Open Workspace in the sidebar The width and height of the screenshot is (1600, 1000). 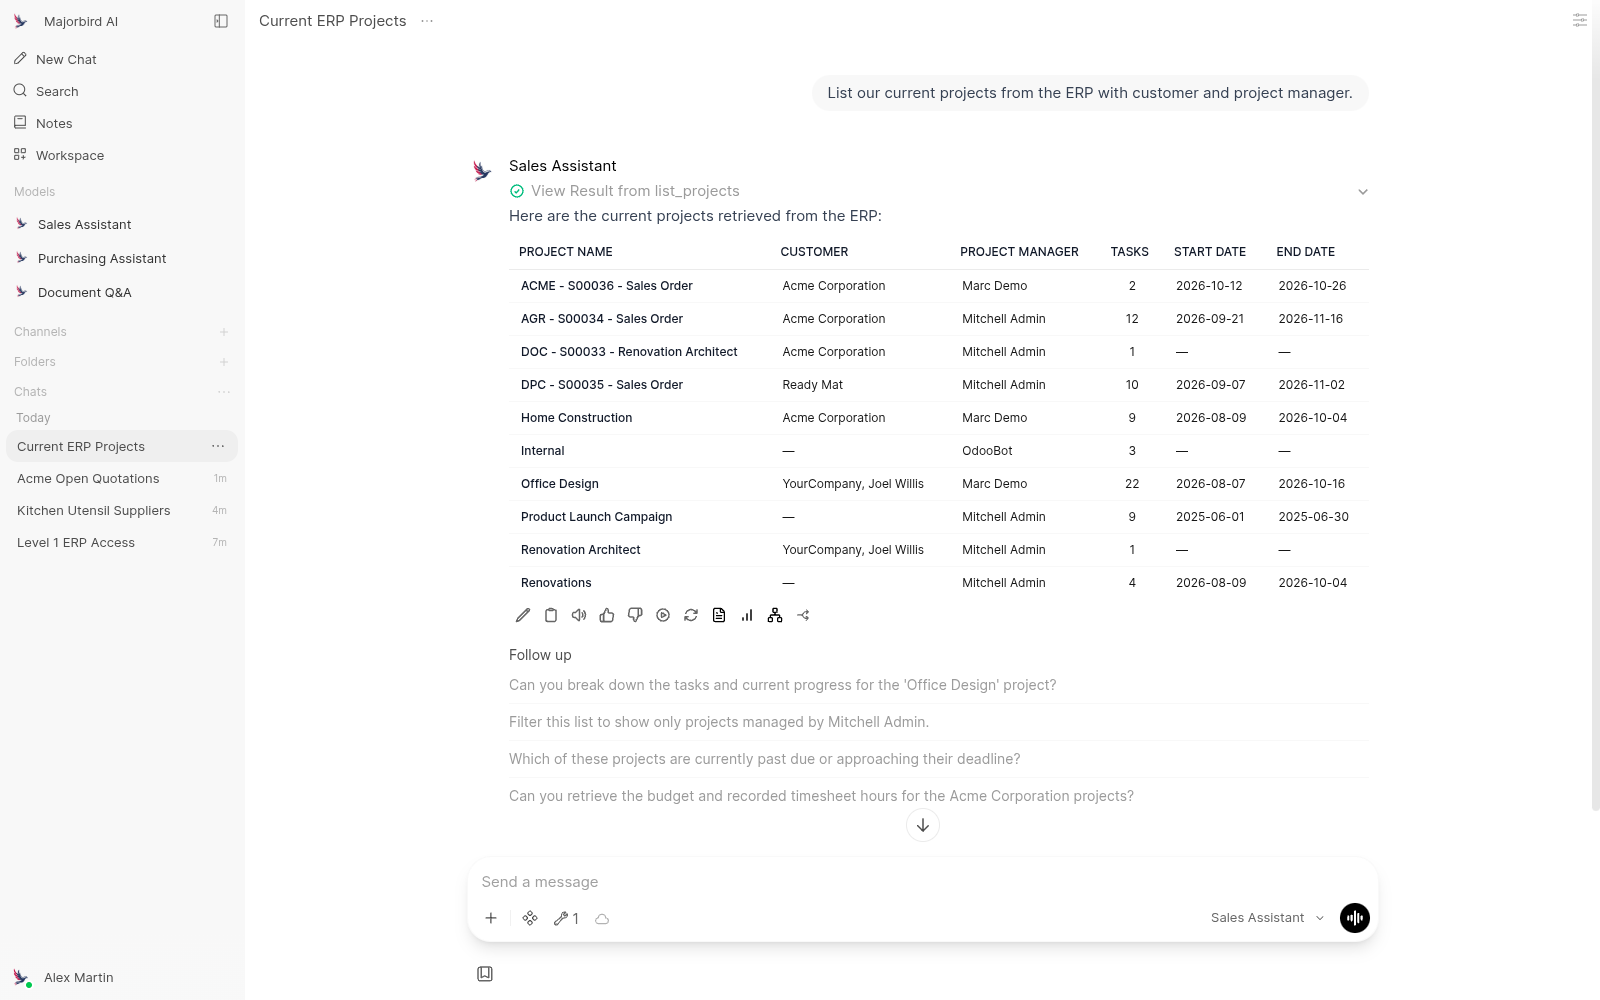pos(122,155)
